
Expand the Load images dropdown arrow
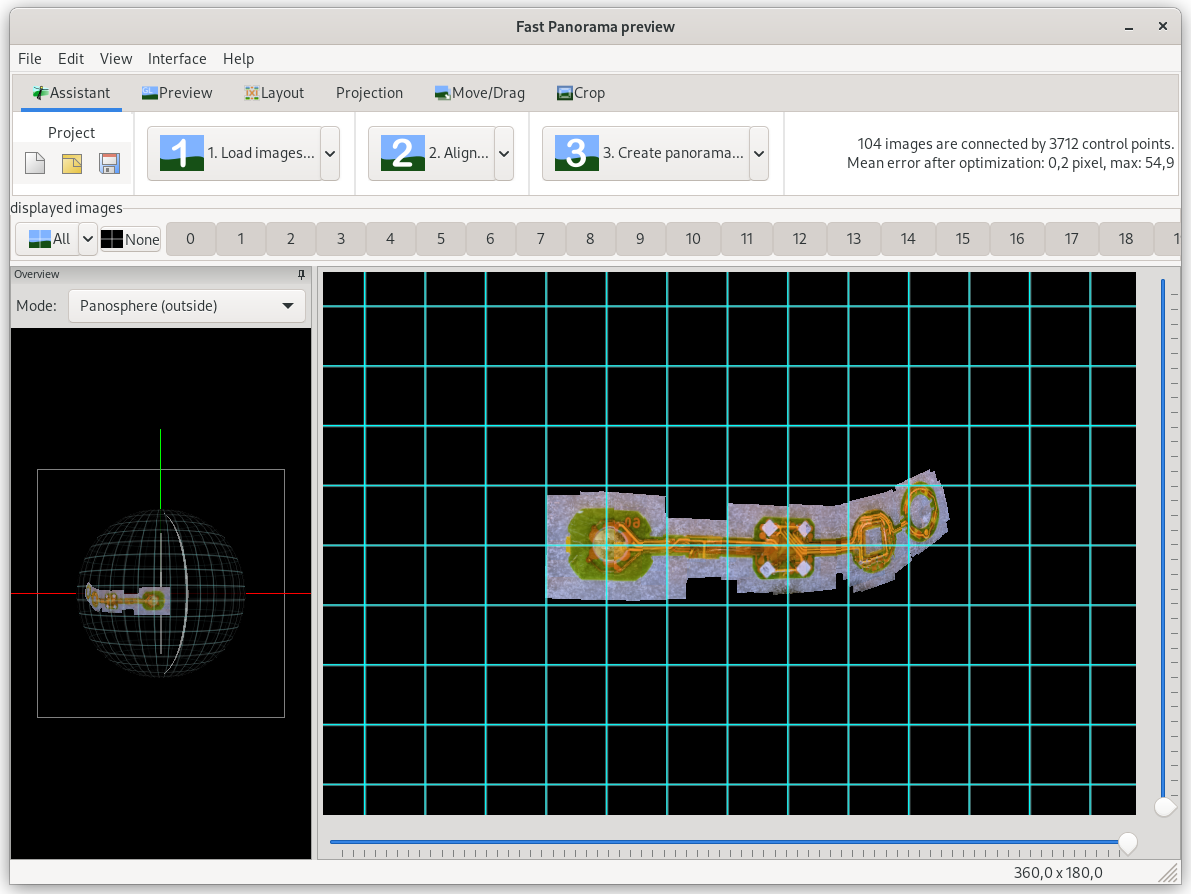pyautogui.click(x=330, y=153)
